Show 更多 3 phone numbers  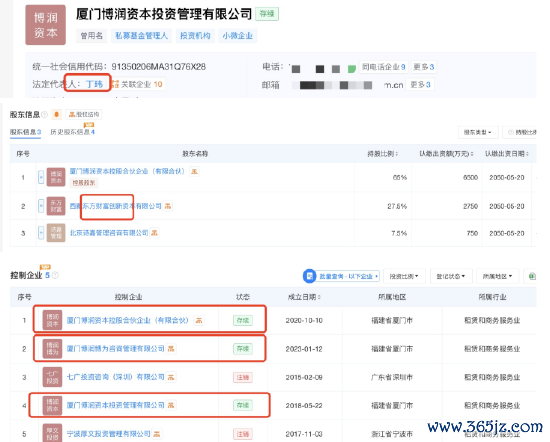(423, 67)
